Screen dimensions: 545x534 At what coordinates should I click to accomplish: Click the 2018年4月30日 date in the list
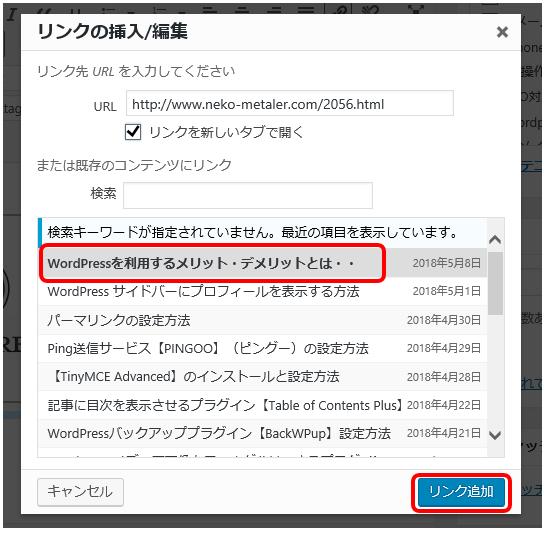tap(444, 320)
